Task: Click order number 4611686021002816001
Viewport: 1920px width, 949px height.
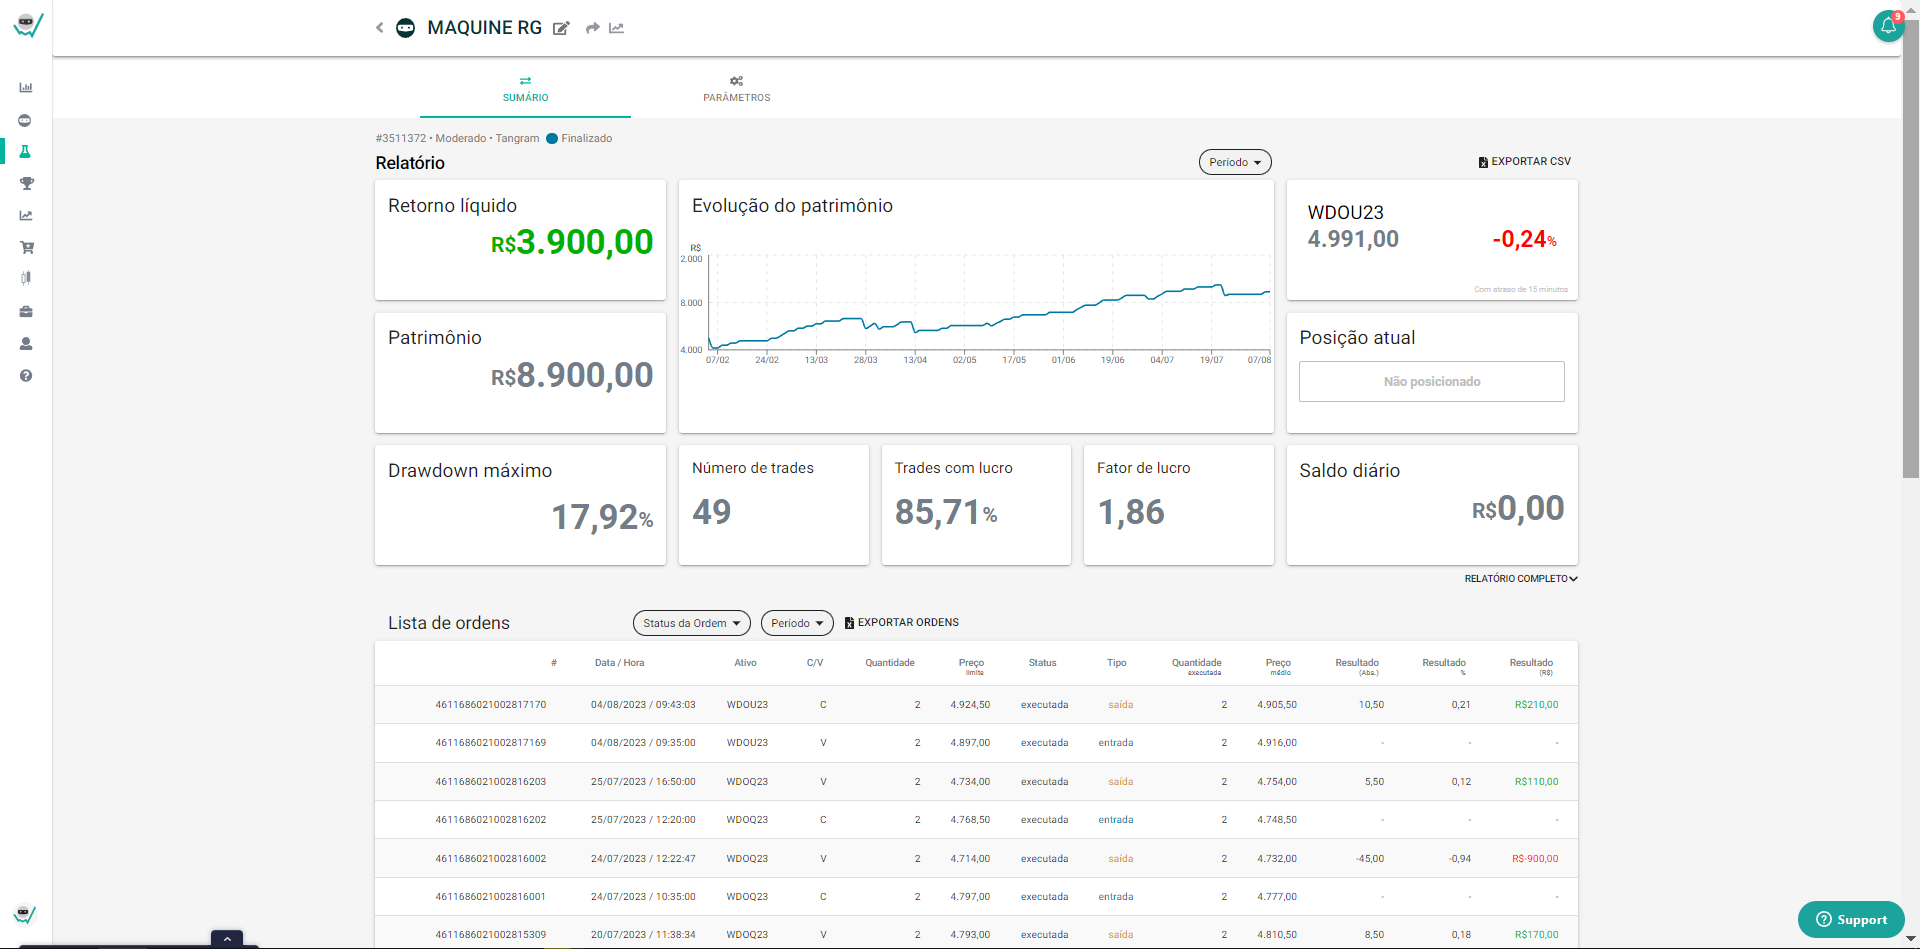Action: pyautogui.click(x=490, y=897)
